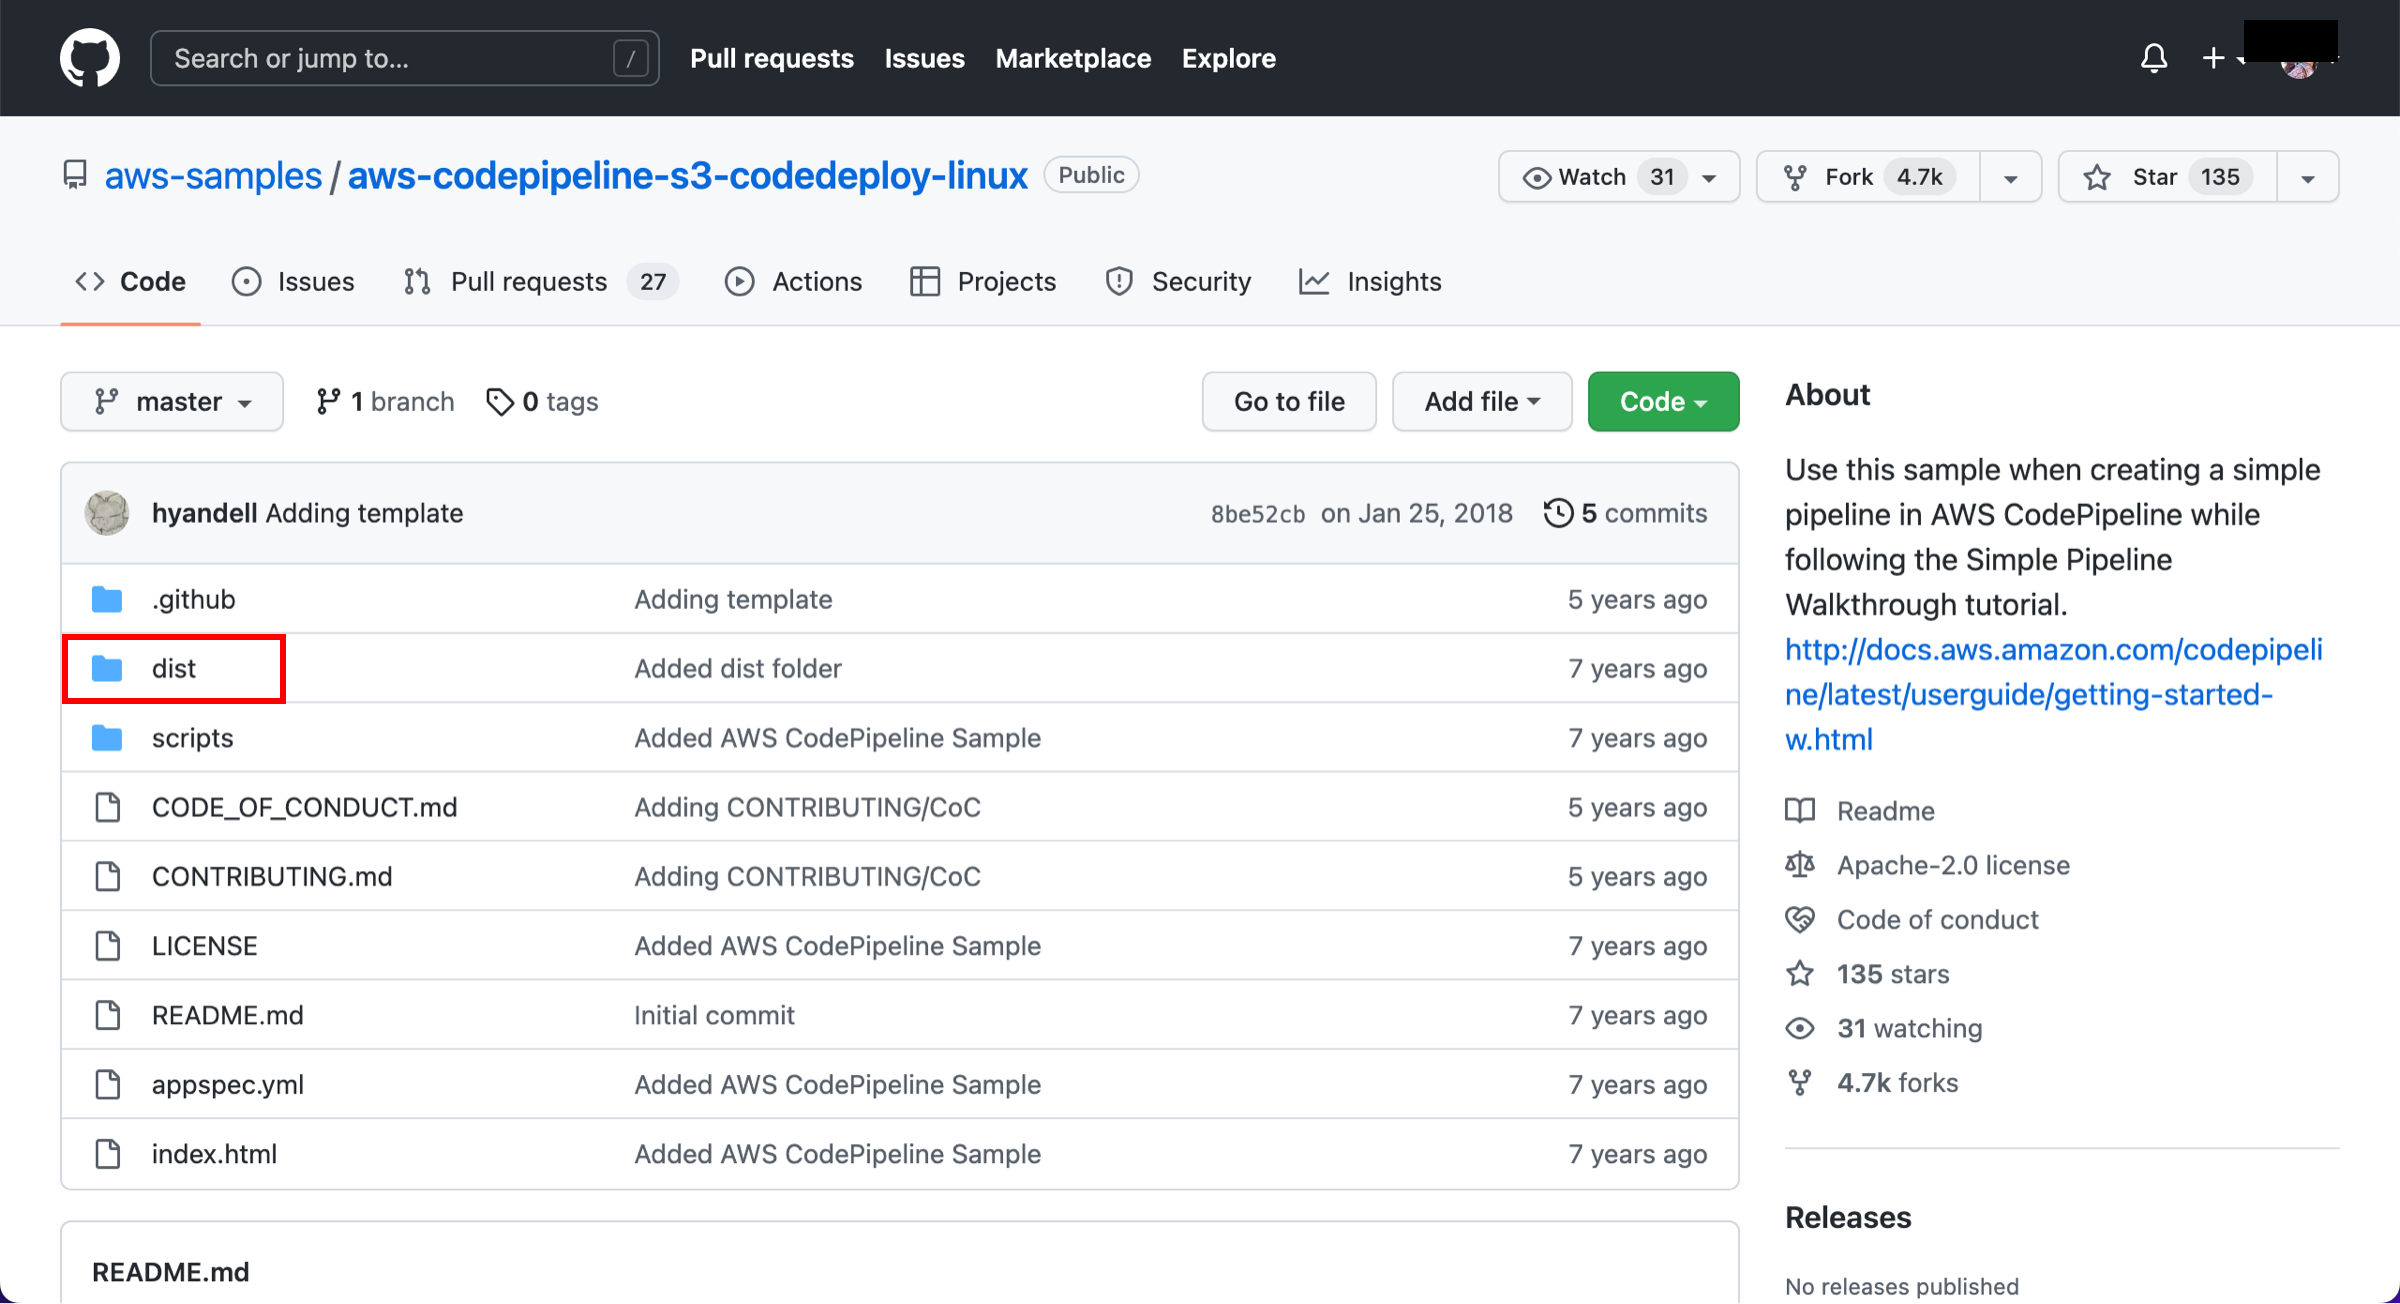The width and height of the screenshot is (2400, 1304).
Task: Switch to the Issues repository tab
Action: pyautogui.click(x=293, y=282)
